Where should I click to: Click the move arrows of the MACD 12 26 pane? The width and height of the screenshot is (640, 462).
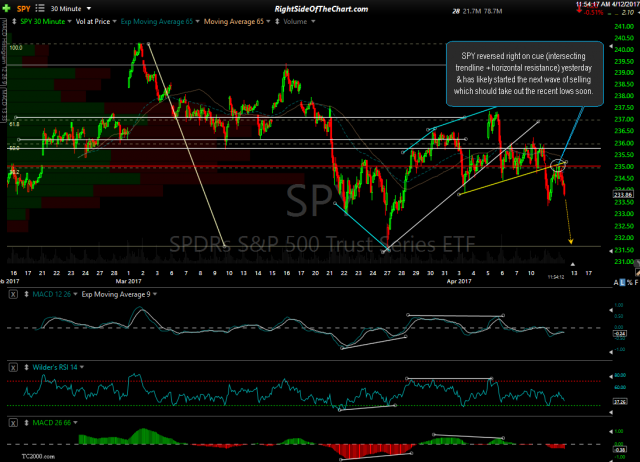[27, 294]
